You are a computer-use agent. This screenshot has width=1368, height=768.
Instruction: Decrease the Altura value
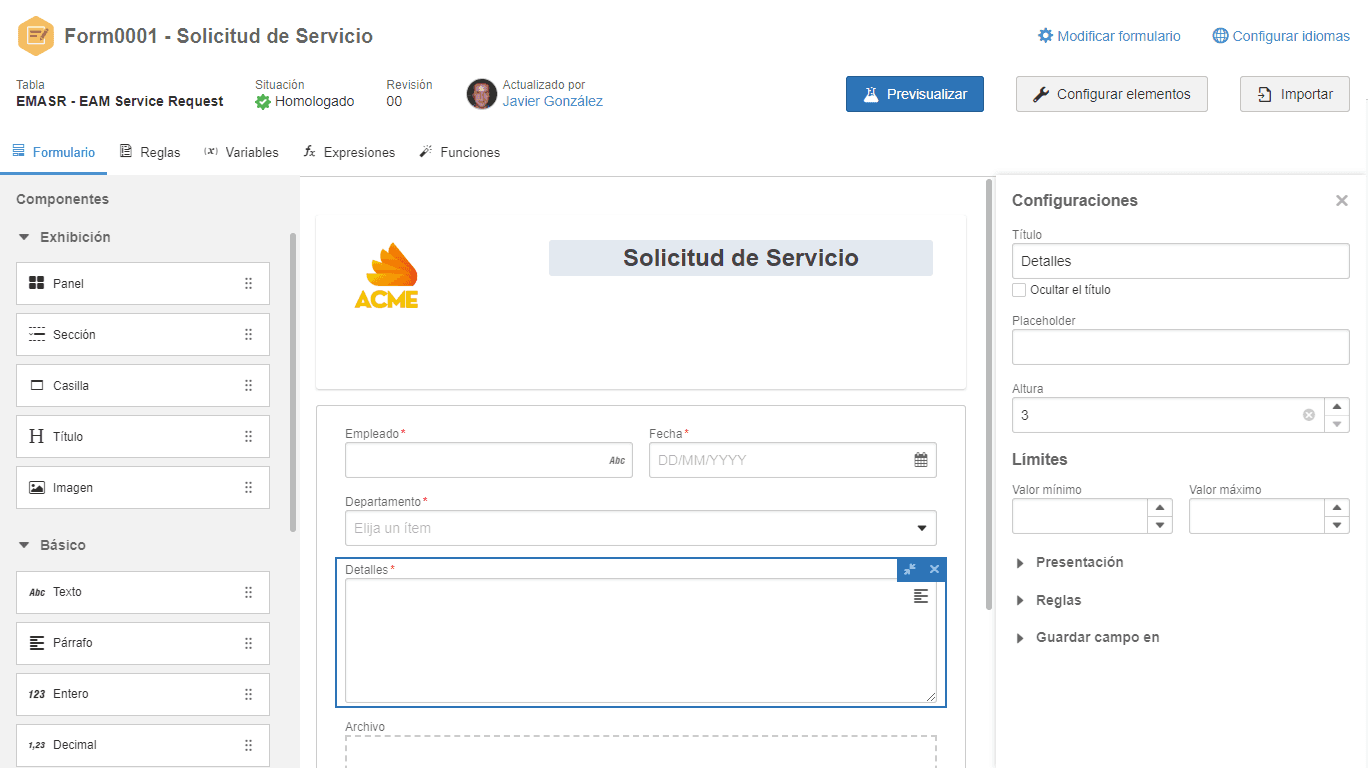(x=1337, y=424)
